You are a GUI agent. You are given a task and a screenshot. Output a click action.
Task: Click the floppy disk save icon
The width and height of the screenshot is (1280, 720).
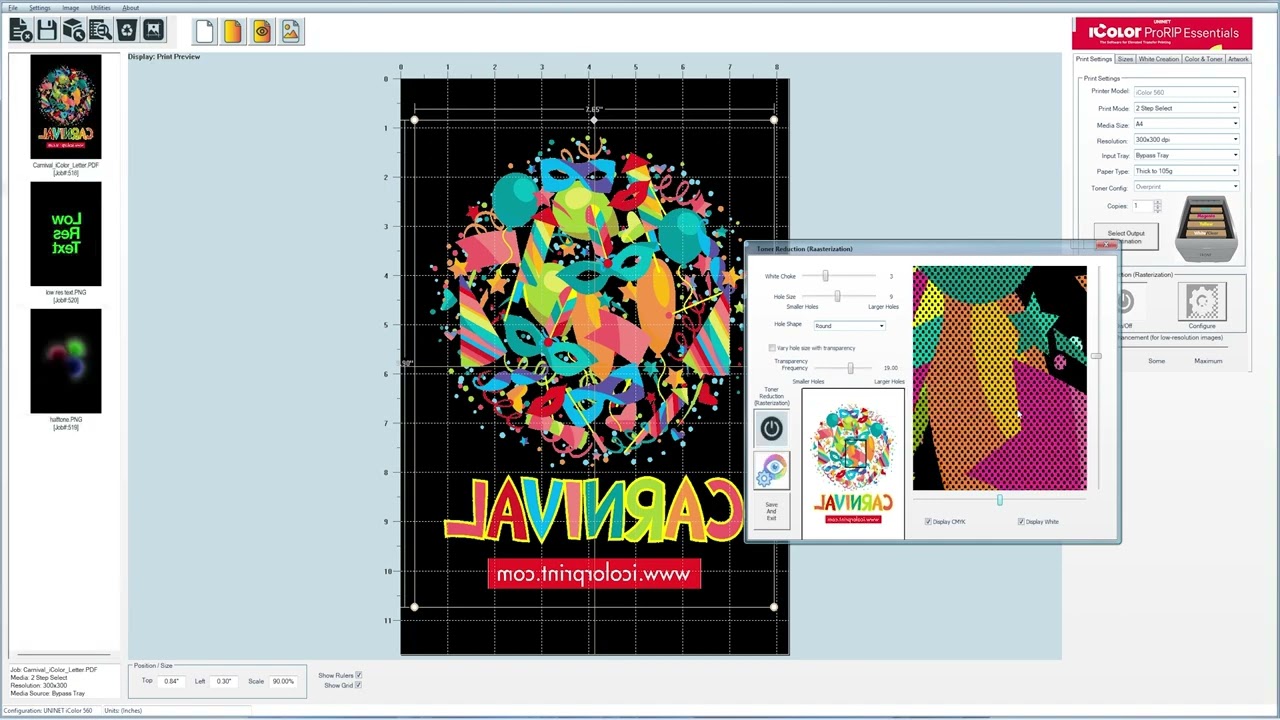[47, 31]
